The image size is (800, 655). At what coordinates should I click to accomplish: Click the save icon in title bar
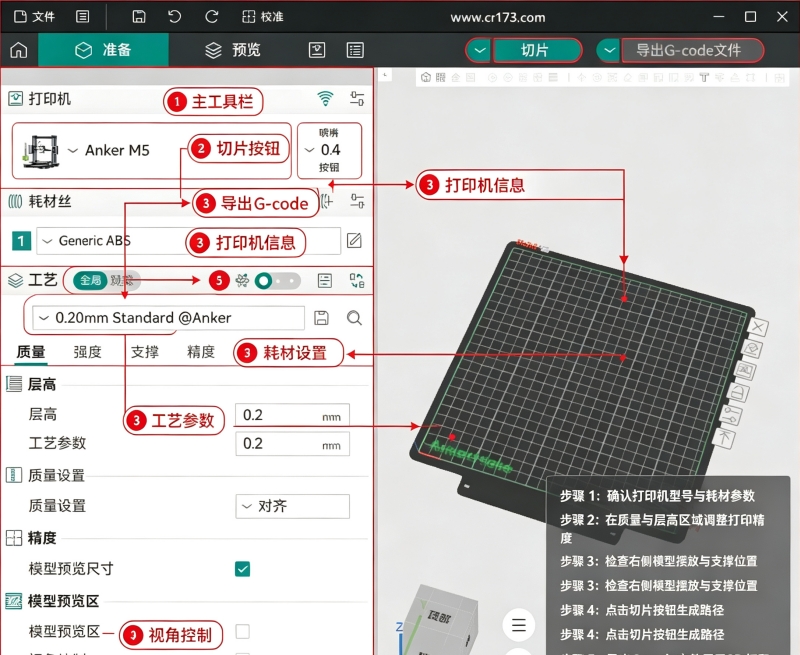(x=139, y=17)
